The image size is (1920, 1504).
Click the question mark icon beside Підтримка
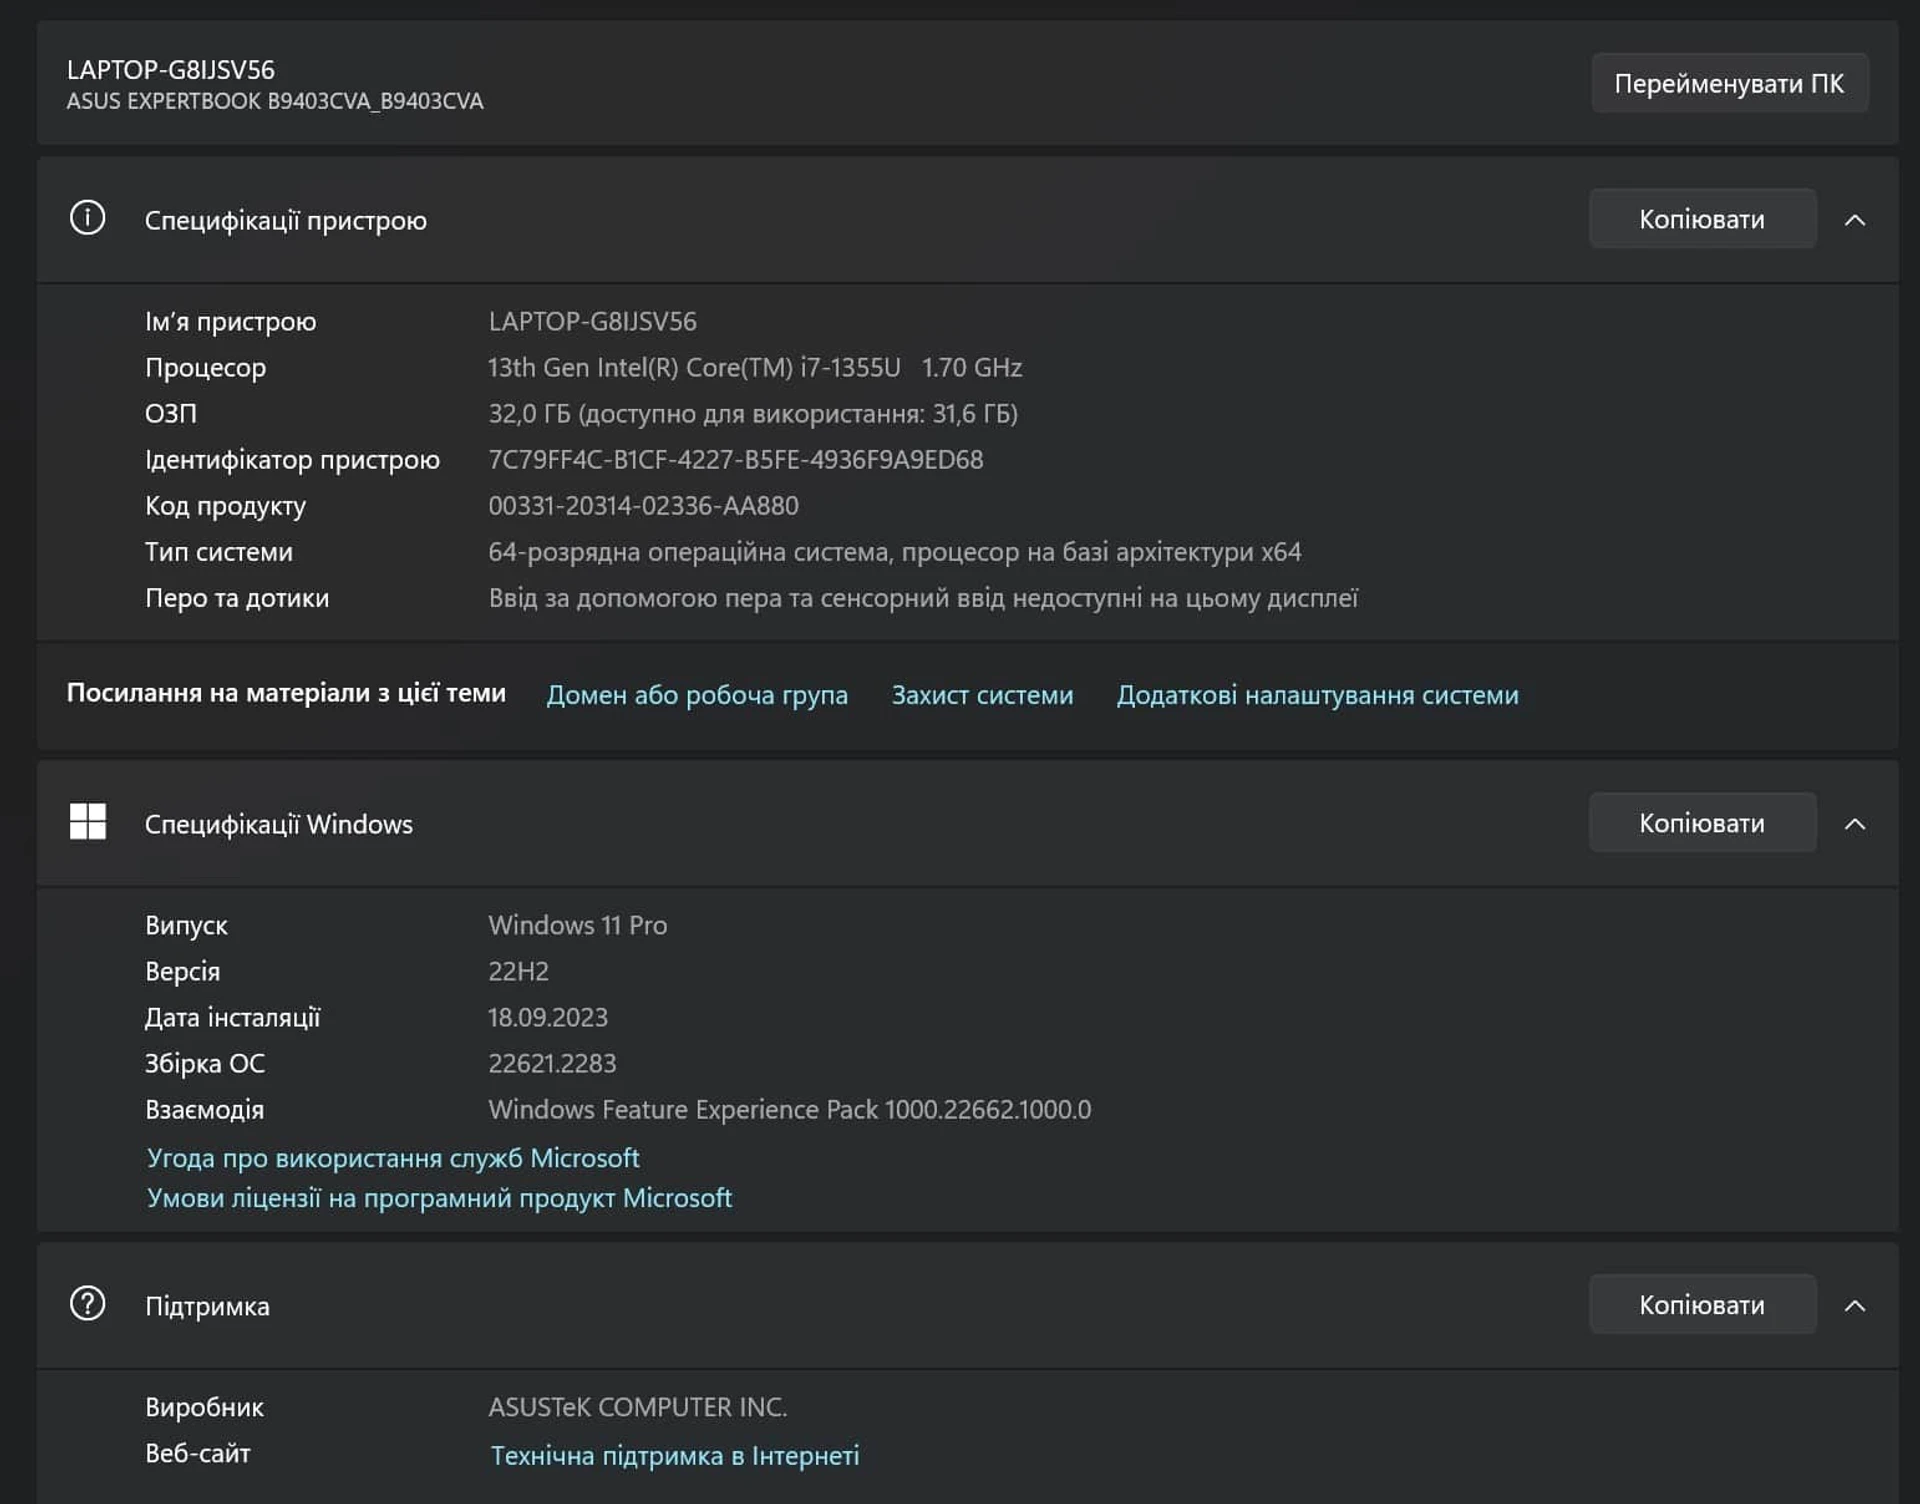(x=87, y=1304)
